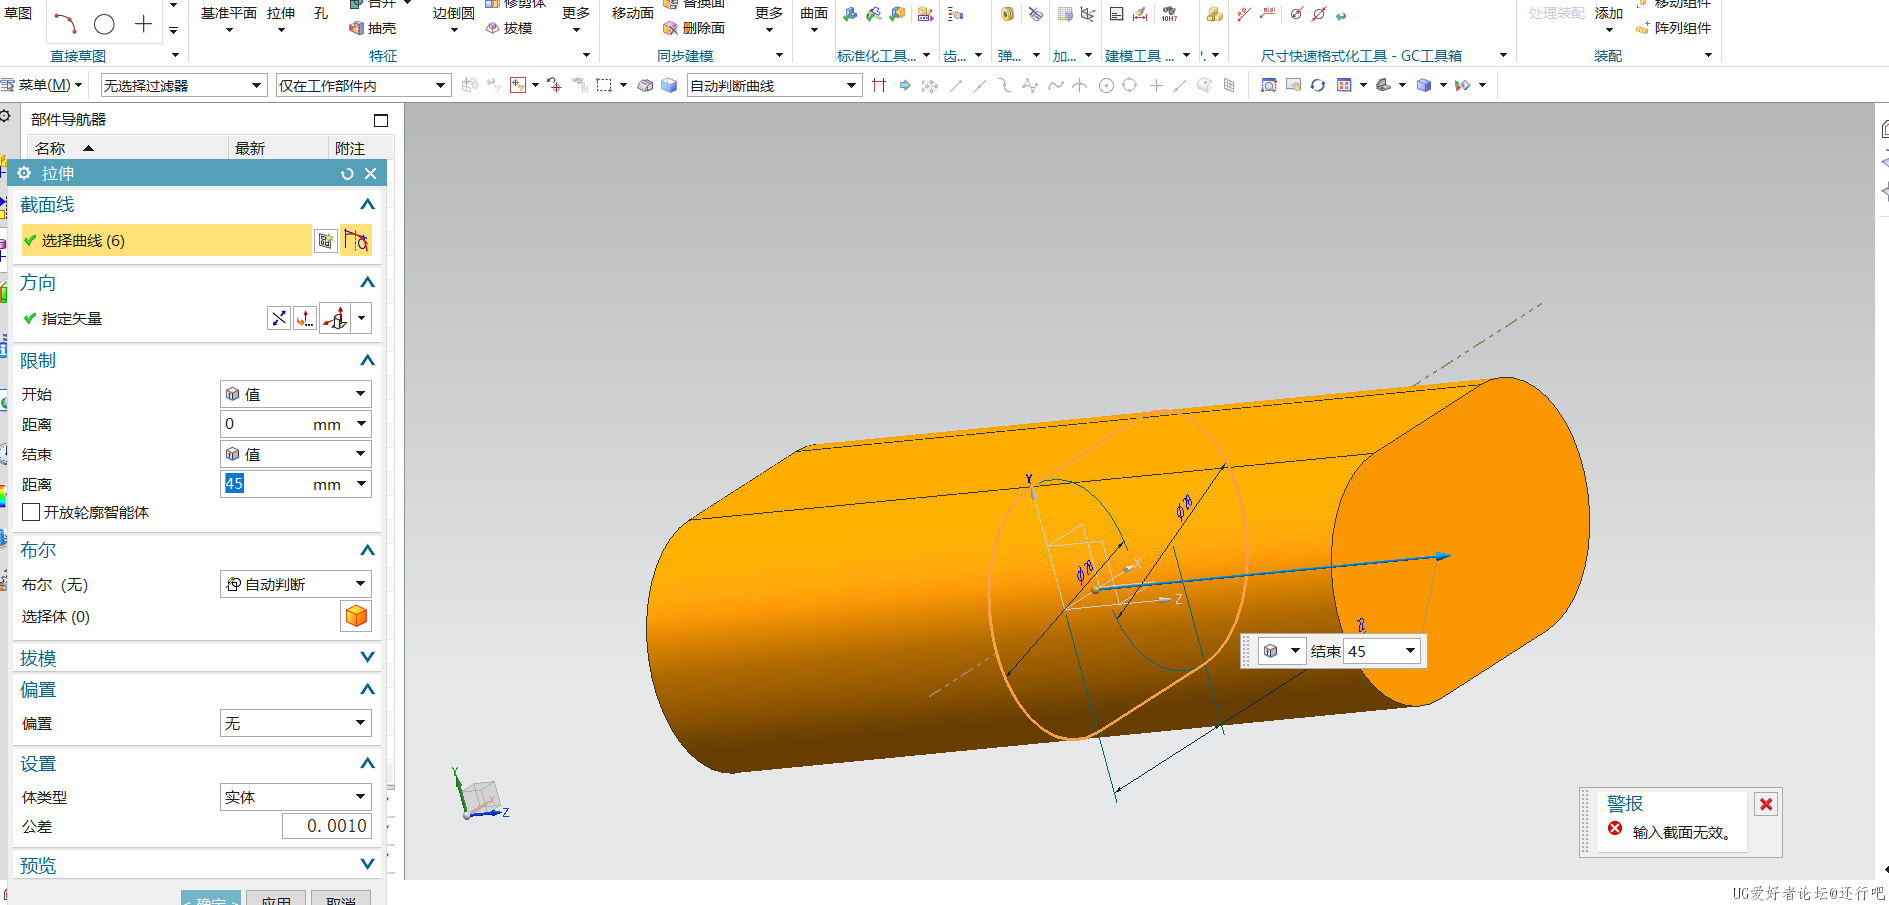Click the orange 选择体 body cube icon
This screenshot has width=1889, height=905.
(x=356, y=616)
